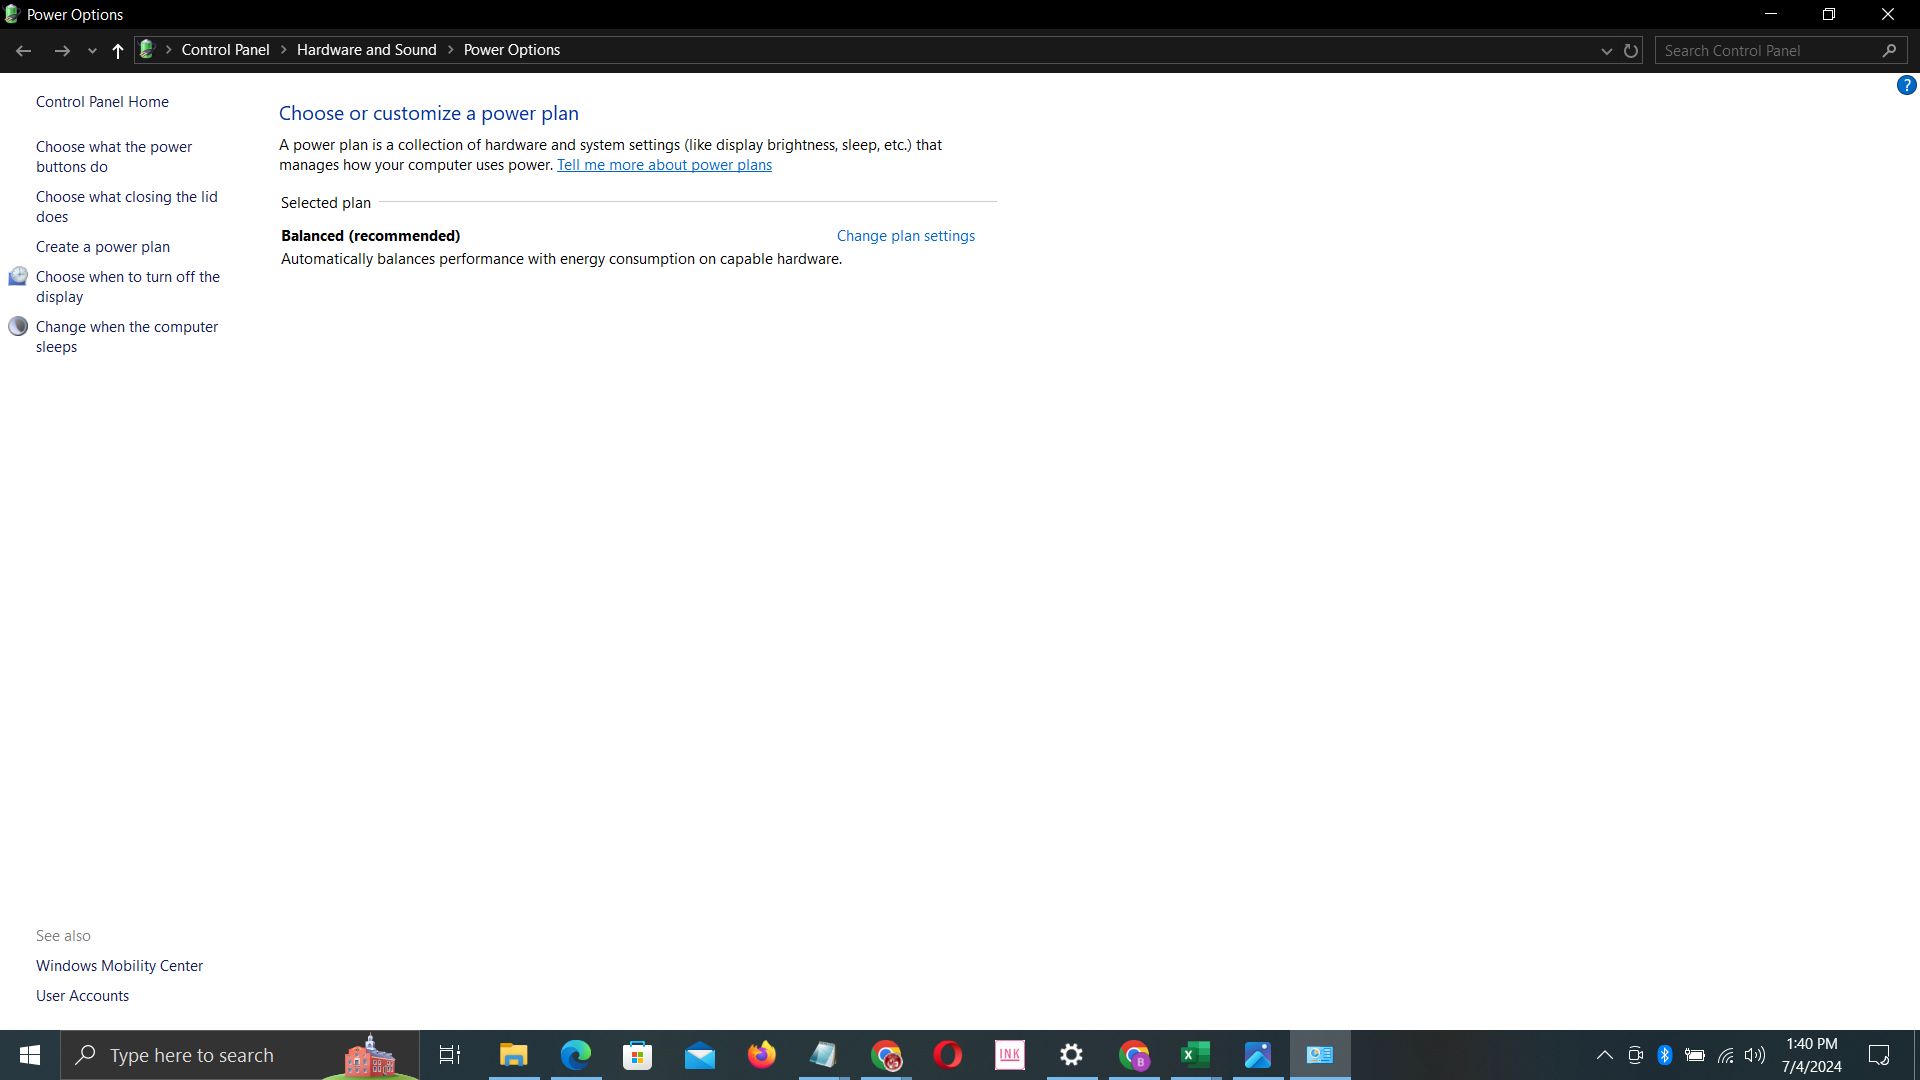Screen dimensions: 1920x1080
Task: Open Control Panel breadcrumb
Action: pos(225,50)
